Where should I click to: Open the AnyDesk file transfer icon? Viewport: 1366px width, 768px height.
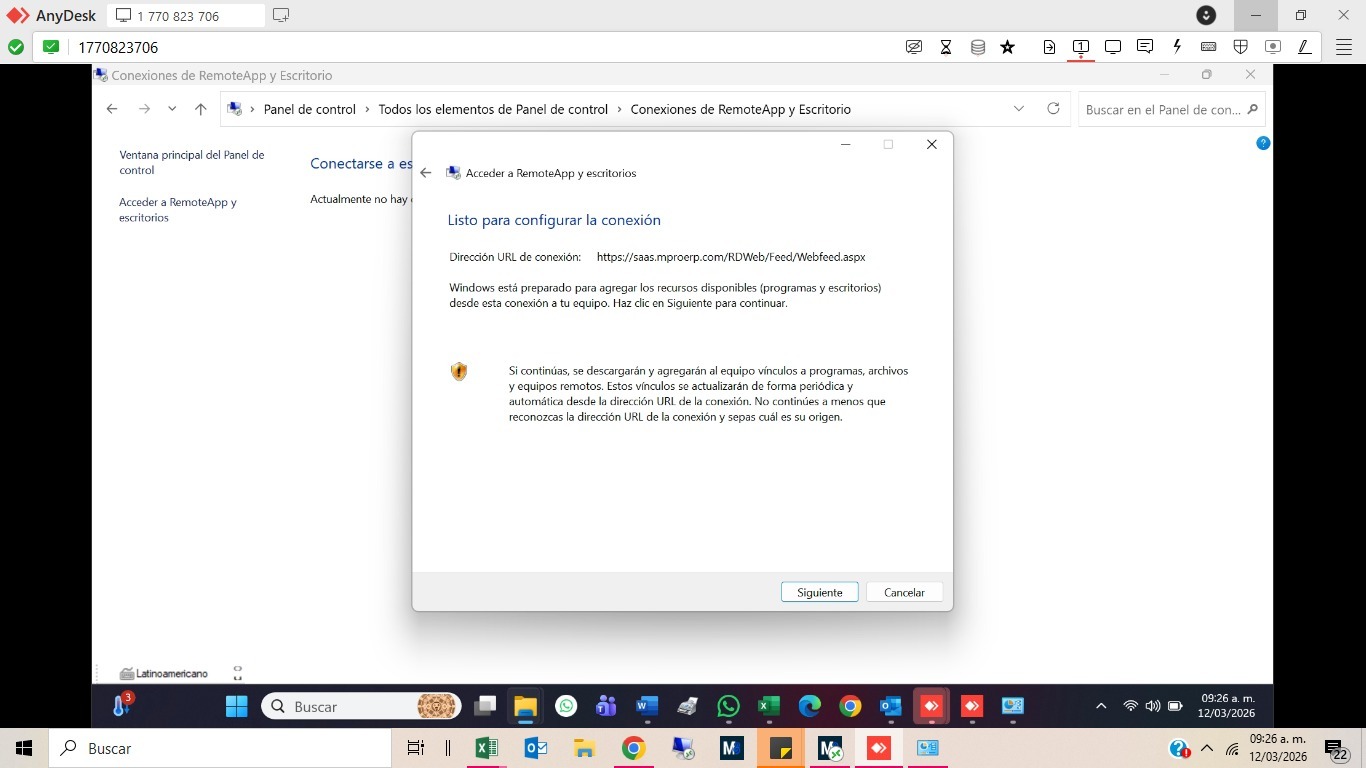pos(1049,47)
